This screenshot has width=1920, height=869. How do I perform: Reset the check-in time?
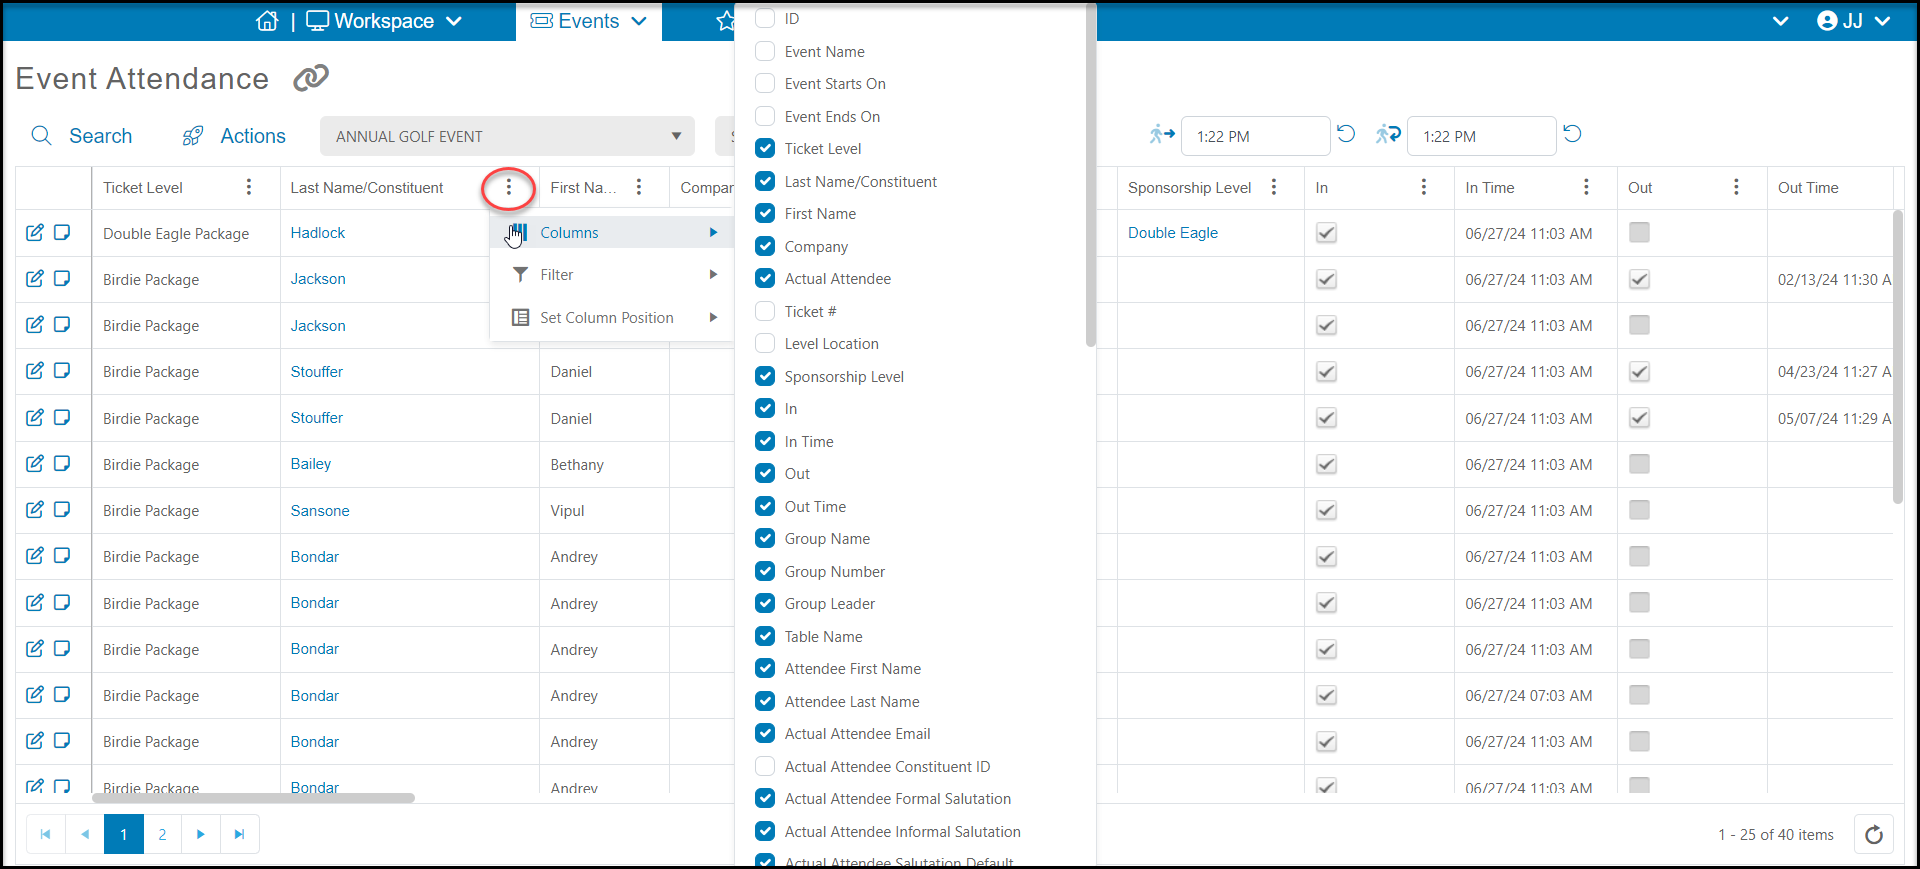[x=1346, y=134]
